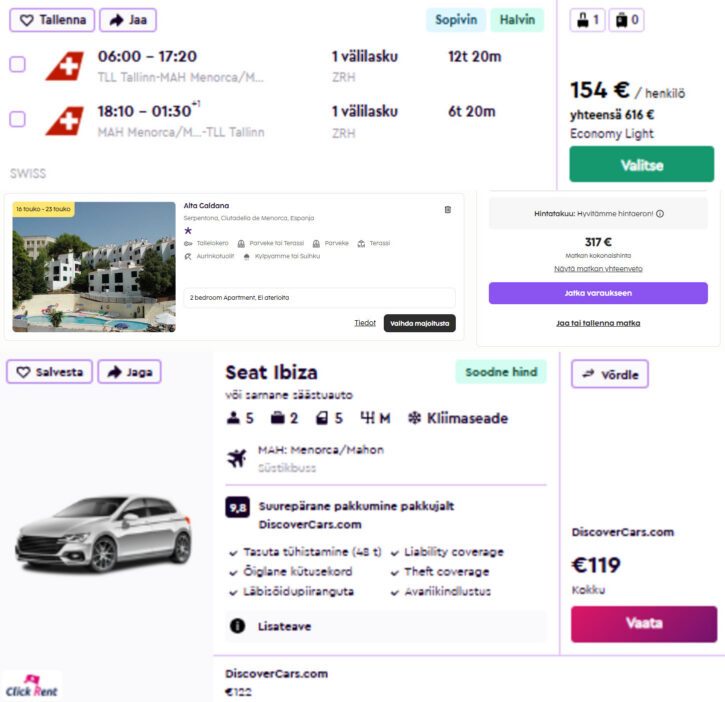Click the Lisateave info icon
The image size is (725, 702).
pyautogui.click(x=238, y=626)
